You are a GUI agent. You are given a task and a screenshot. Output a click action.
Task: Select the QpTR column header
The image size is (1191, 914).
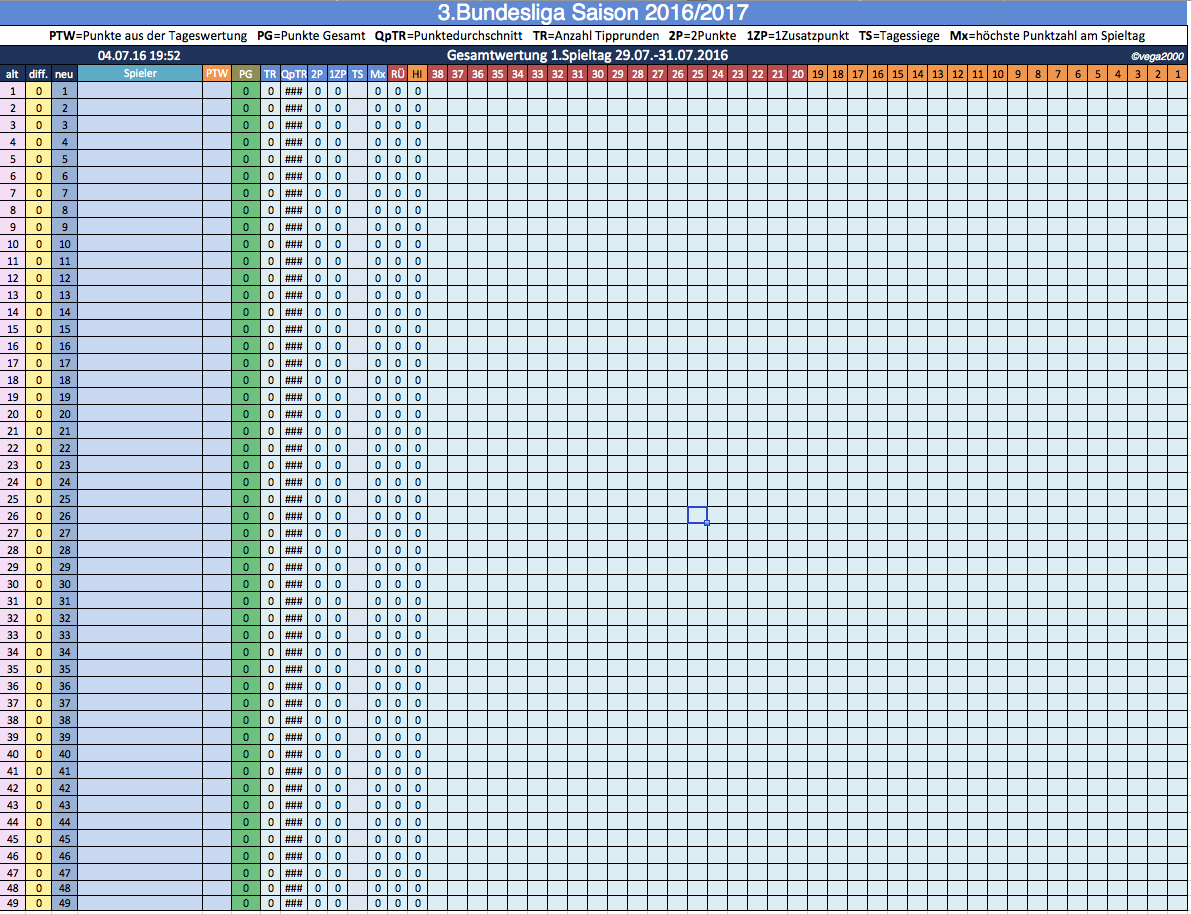pos(293,74)
